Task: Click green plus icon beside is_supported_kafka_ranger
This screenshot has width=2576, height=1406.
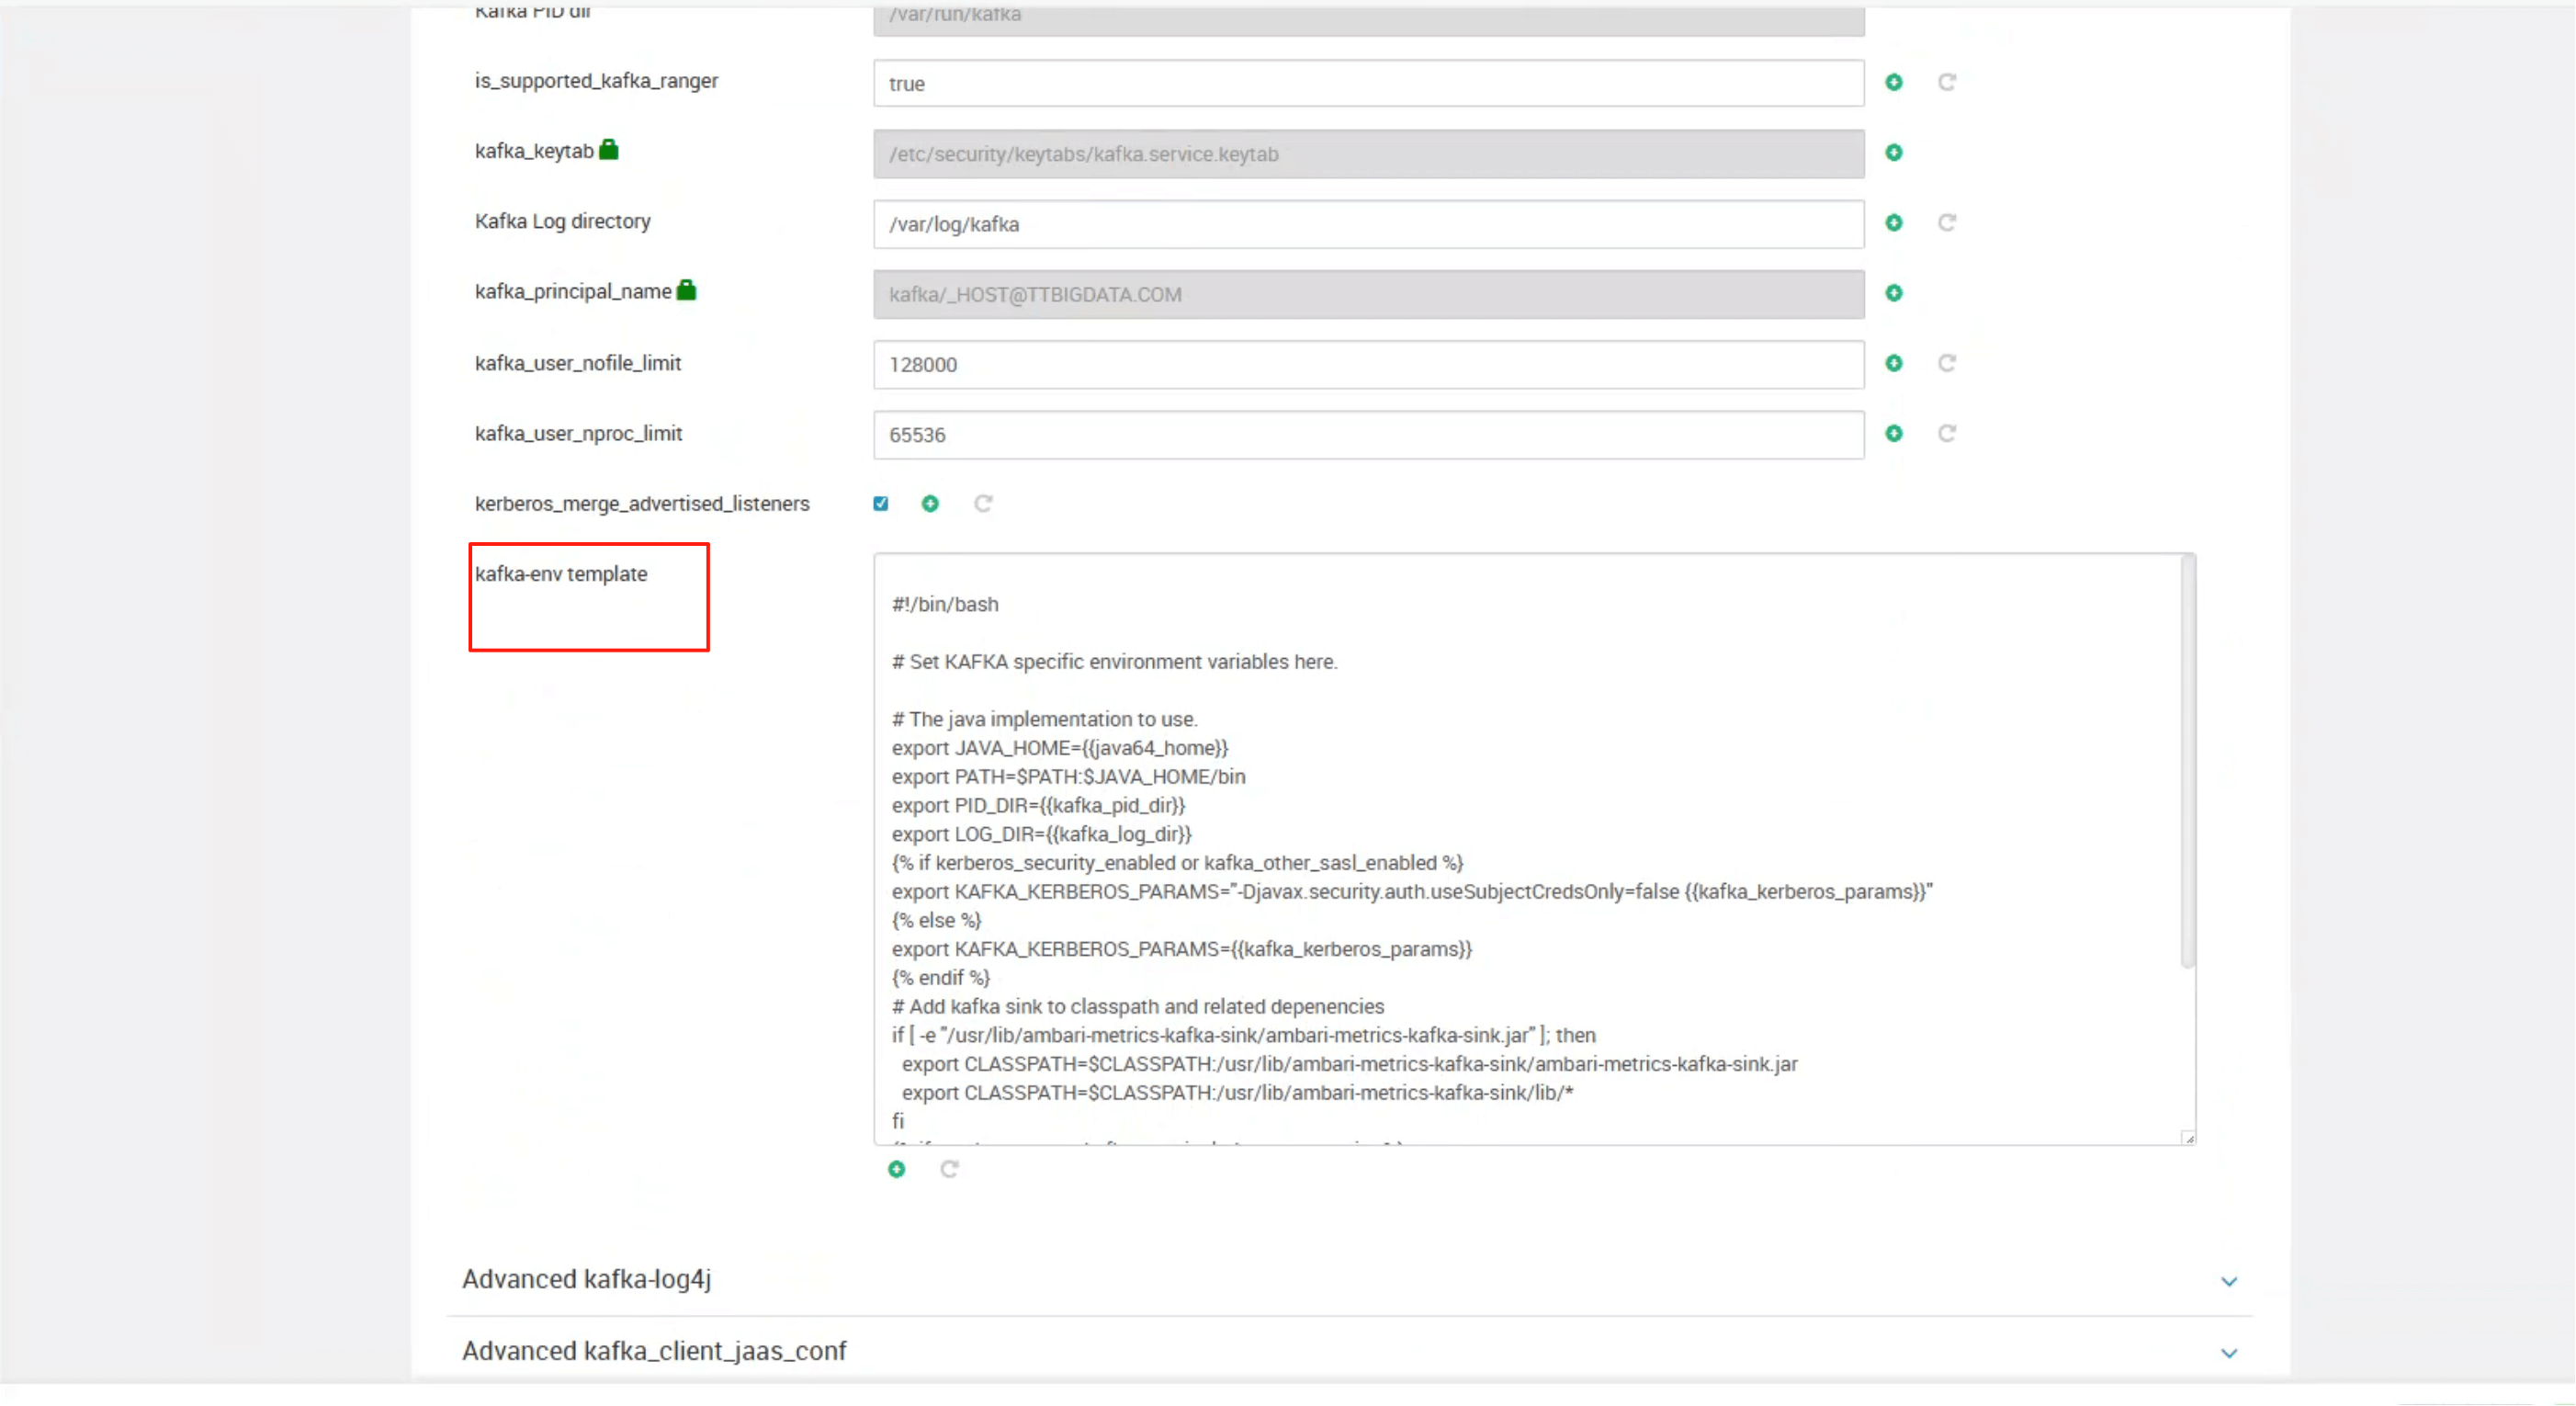Action: coord(1893,82)
